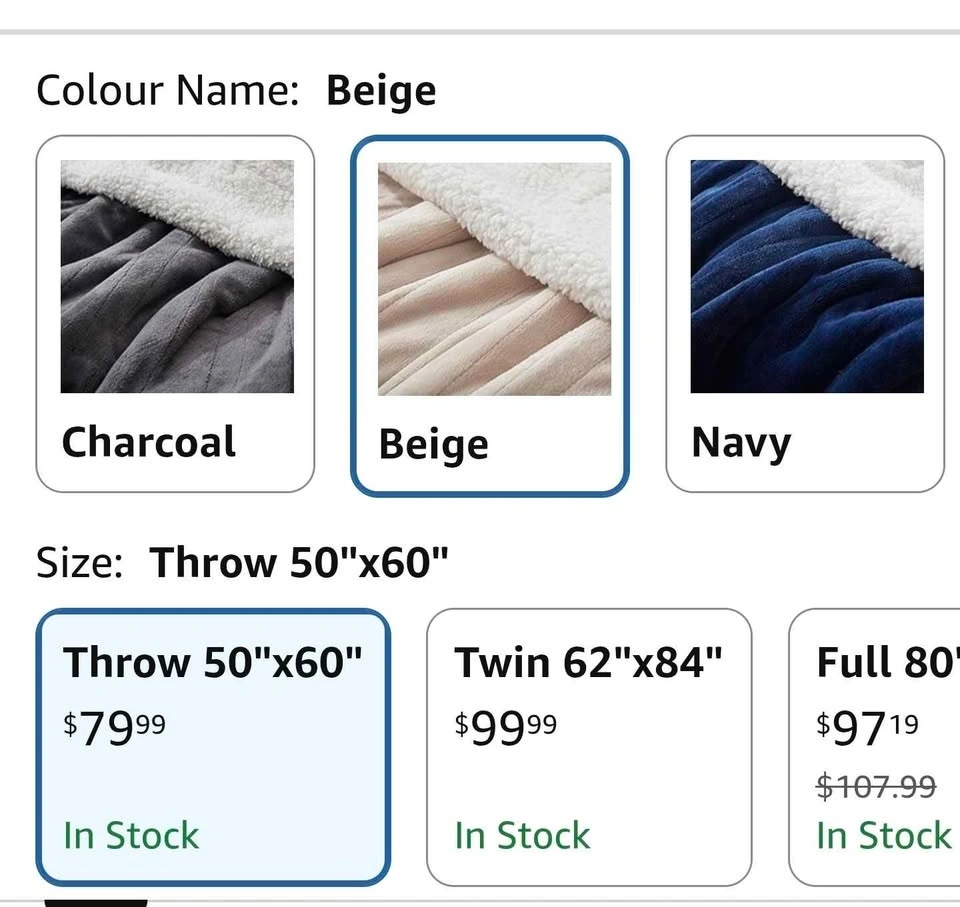Click the Beige text label
This screenshot has height=907, width=960.
pyautogui.click(x=433, y=444)
